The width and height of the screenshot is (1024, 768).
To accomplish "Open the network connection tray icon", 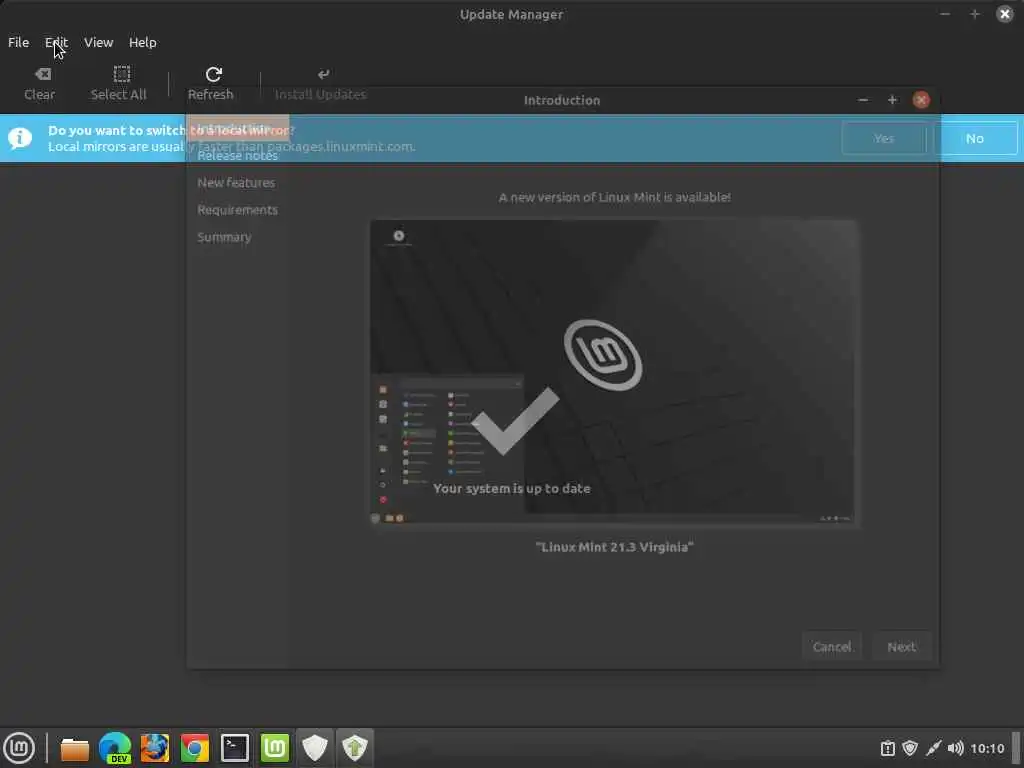I will 933,748.
